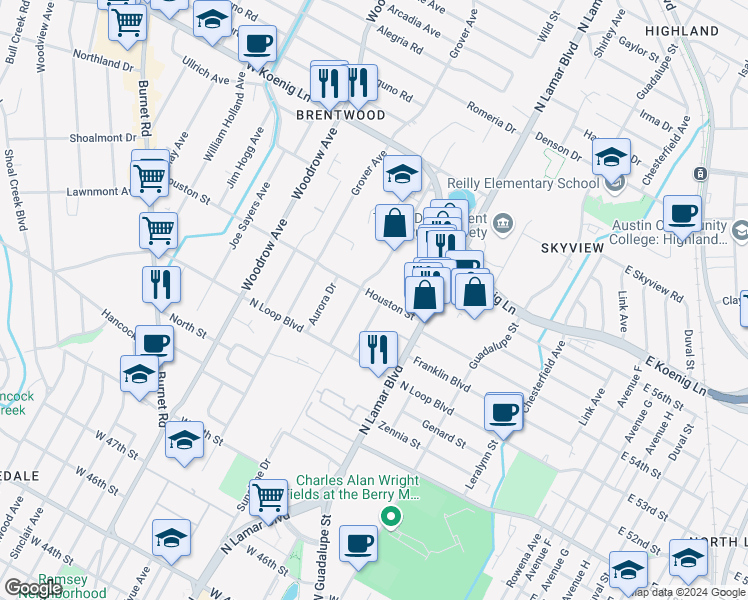Select the coffee cup marker on W Koenig Ln
748x600 pixels.
pos(257,45)
